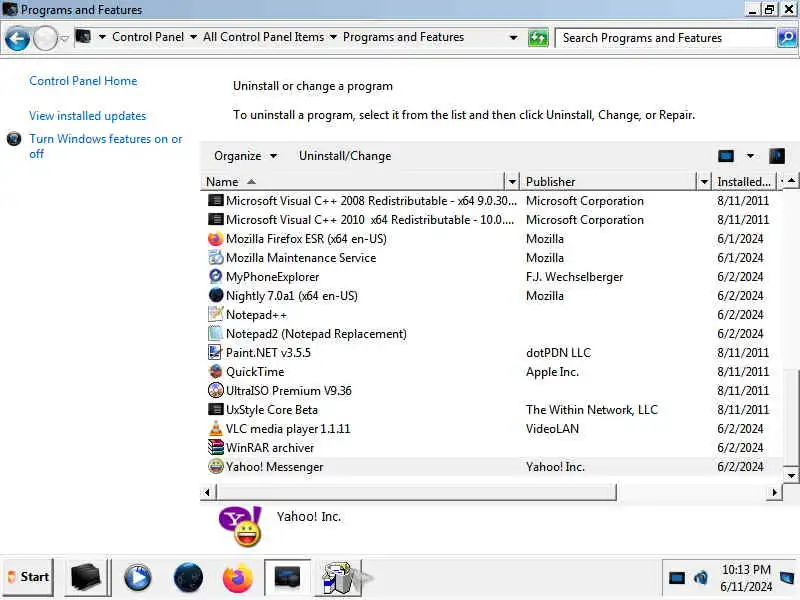This screenshot has height=600, width=800.
Task: Select the Paint.NET v3.5.5 icon
Action: point(216,353)
